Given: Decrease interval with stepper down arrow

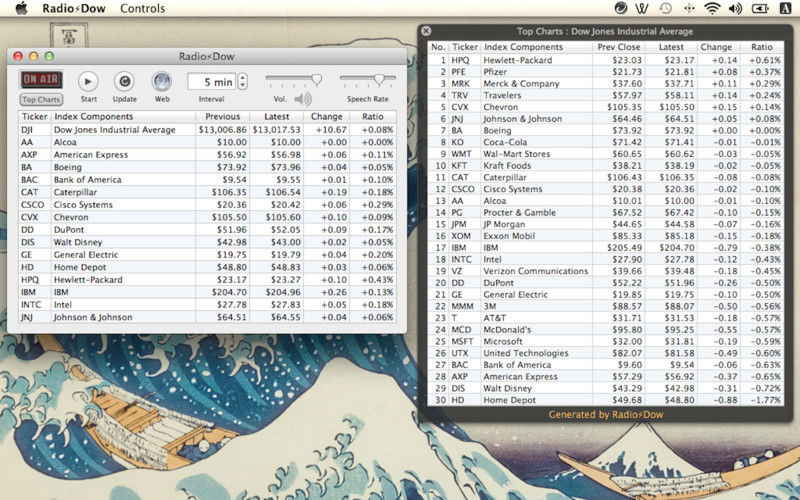Looking at the screenshot, I should tap(243, 86).
